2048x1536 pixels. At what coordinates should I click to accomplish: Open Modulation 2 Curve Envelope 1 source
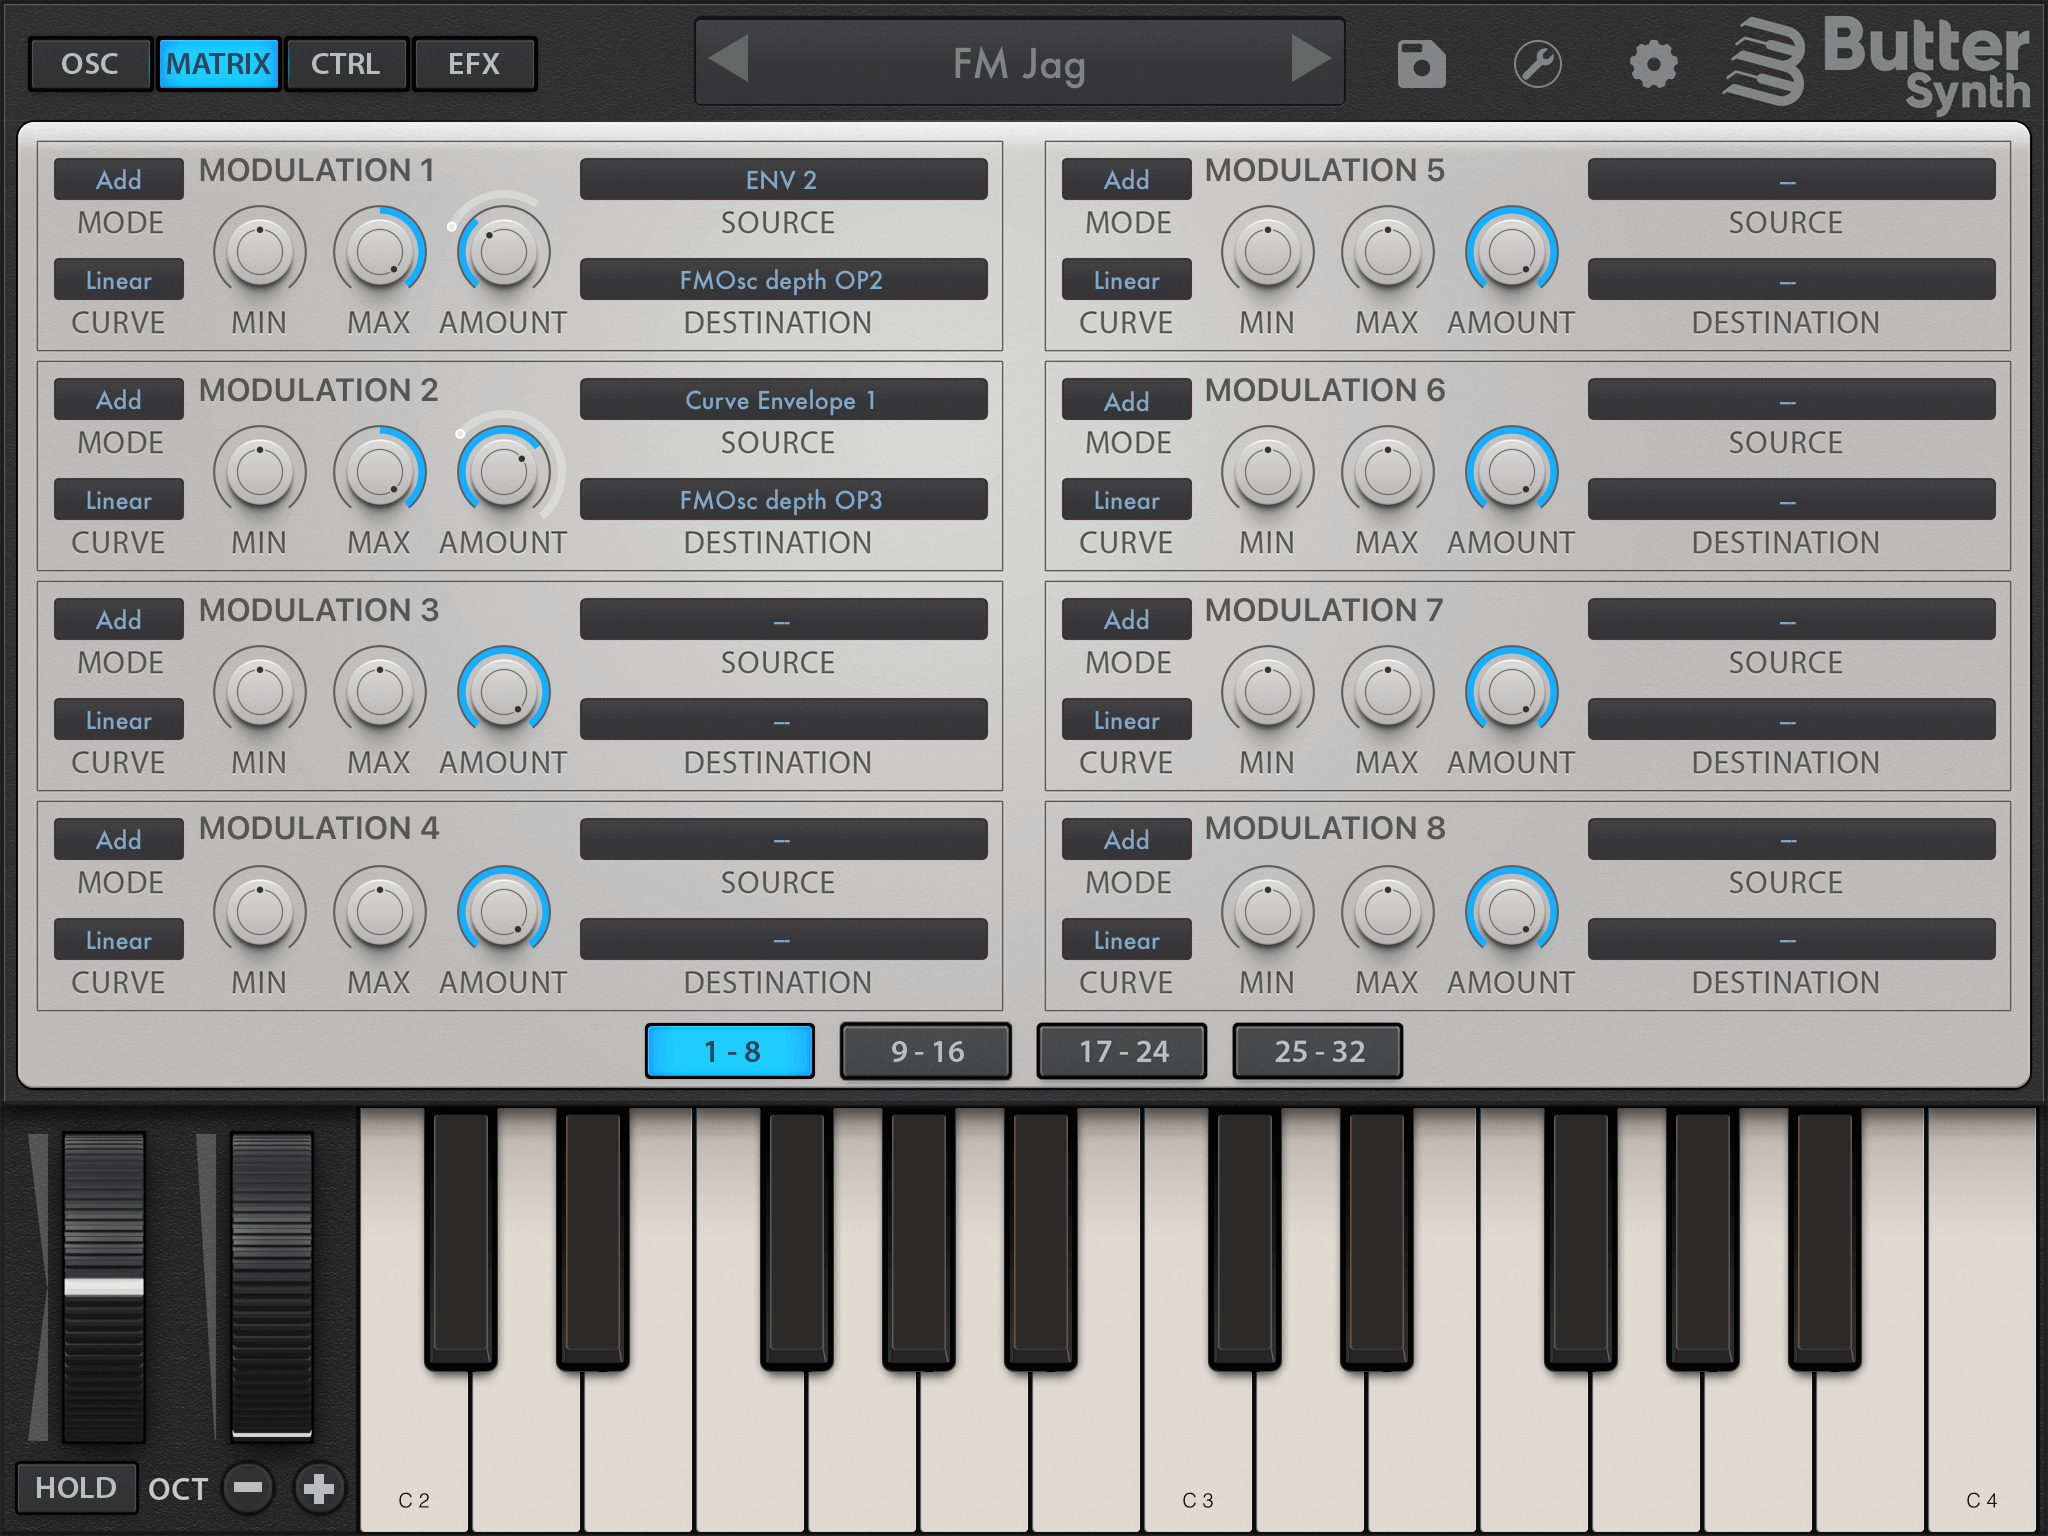pos(782,400)
